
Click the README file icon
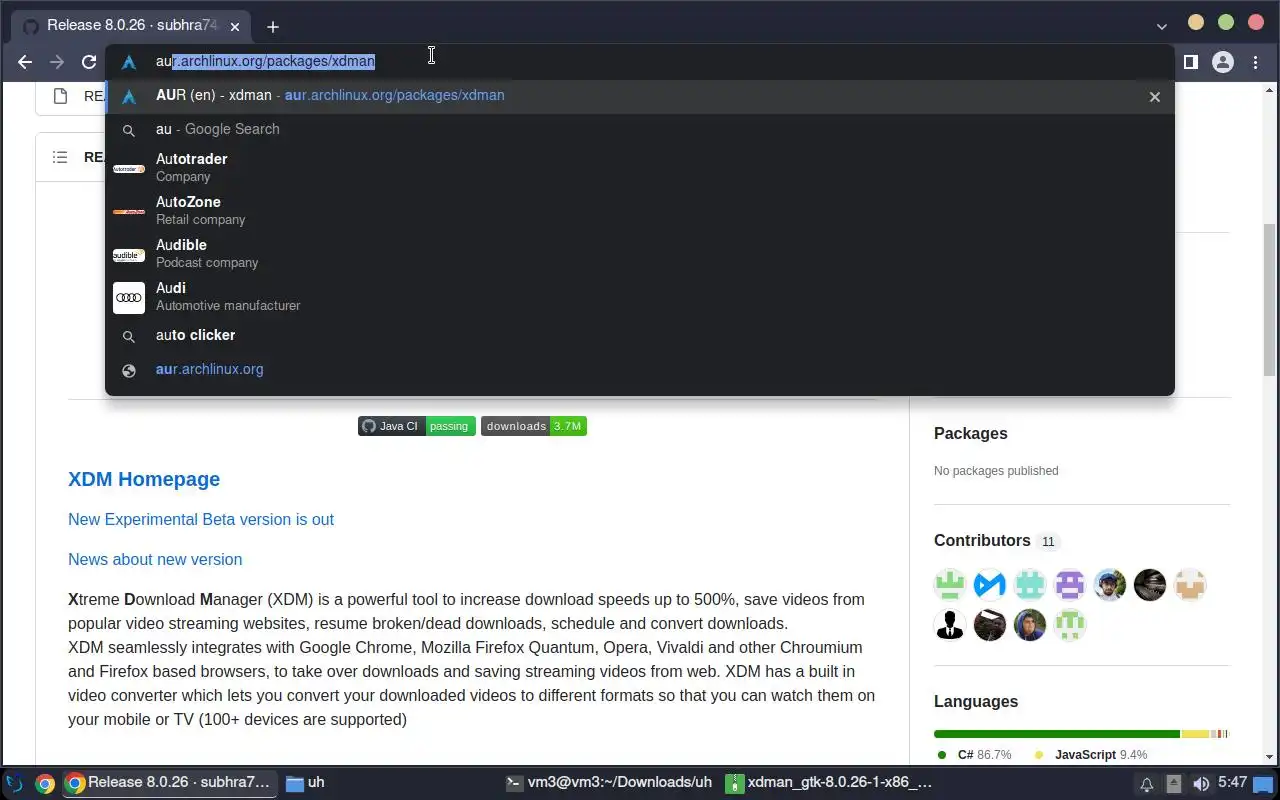[60, 96]
